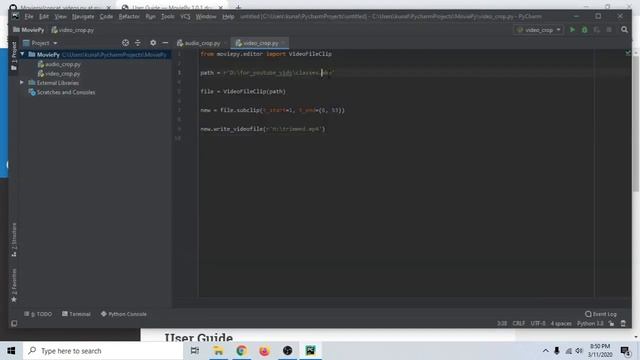Open the VCS menu
The width and height of the screenshot is (640, 360).
tap(185, 17)
